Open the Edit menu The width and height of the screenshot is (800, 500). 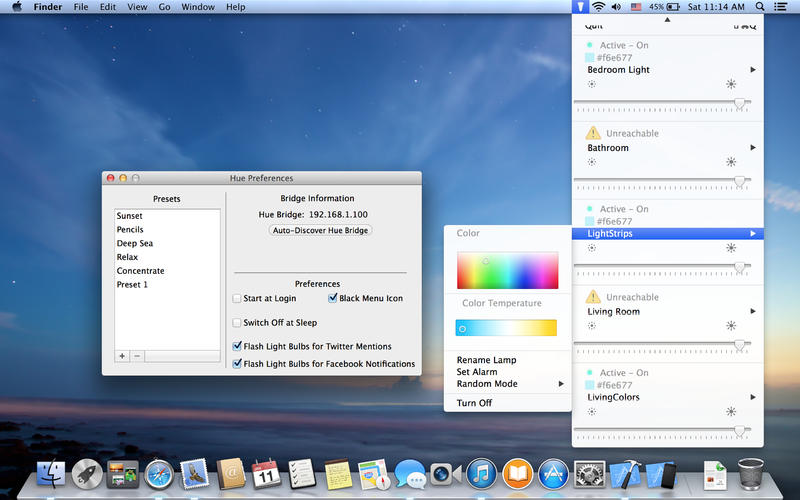[108, 7]
